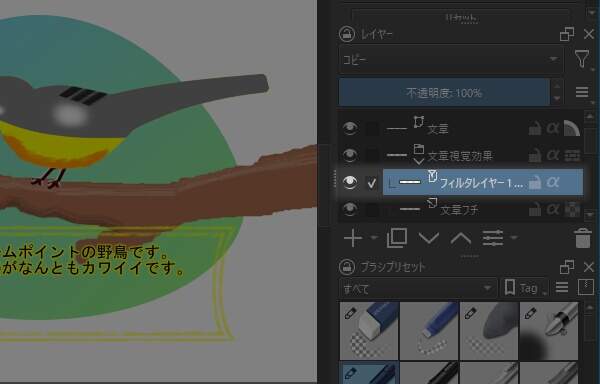Collapse the 文章視覚効果 group layer
The height and width of the screenshot is (384, 600).
(419, 162)
